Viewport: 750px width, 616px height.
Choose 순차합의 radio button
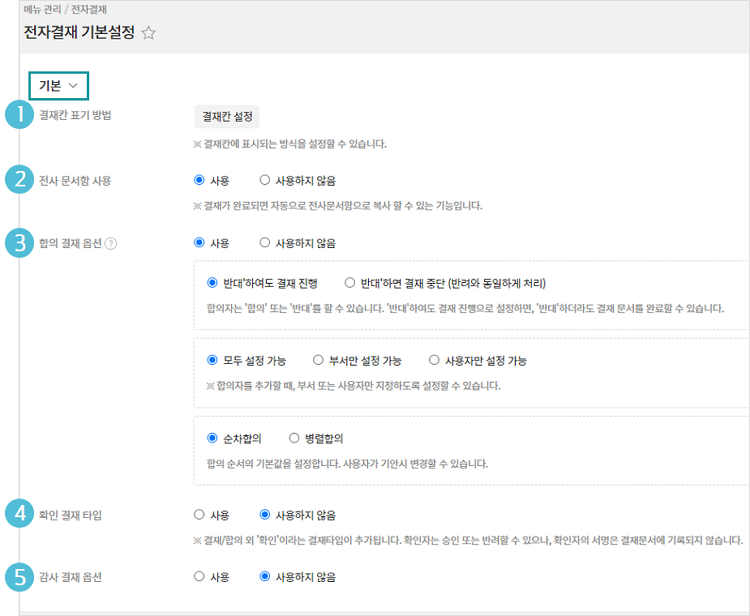pos(212,438)
